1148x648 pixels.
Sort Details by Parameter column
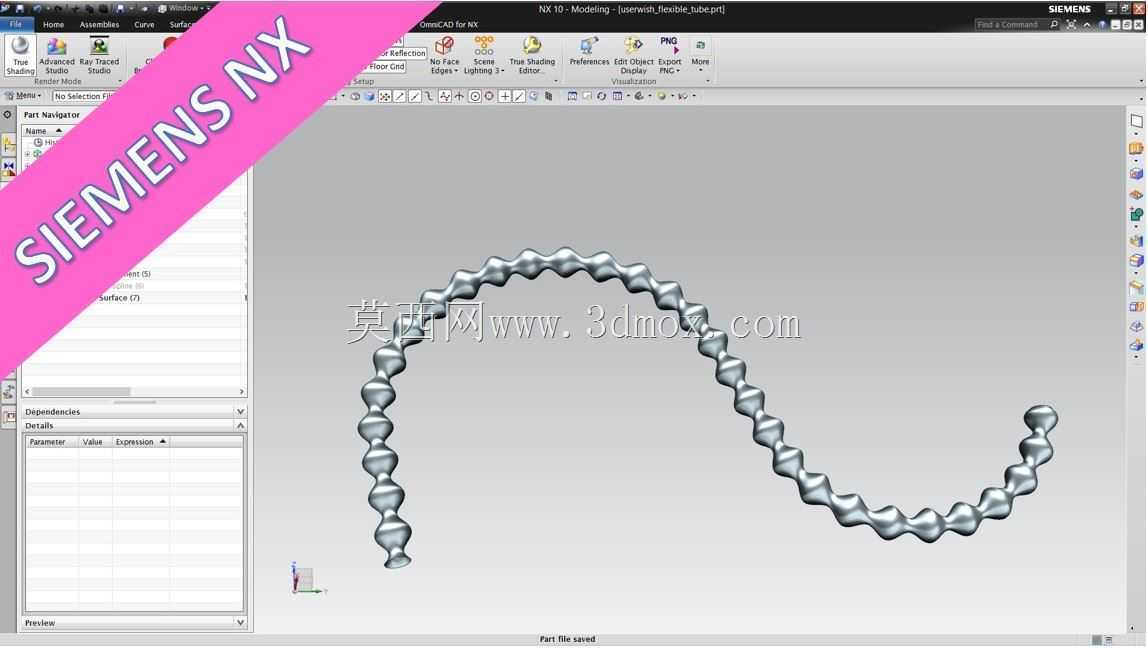pyautogui.click(x=51, y=442)
